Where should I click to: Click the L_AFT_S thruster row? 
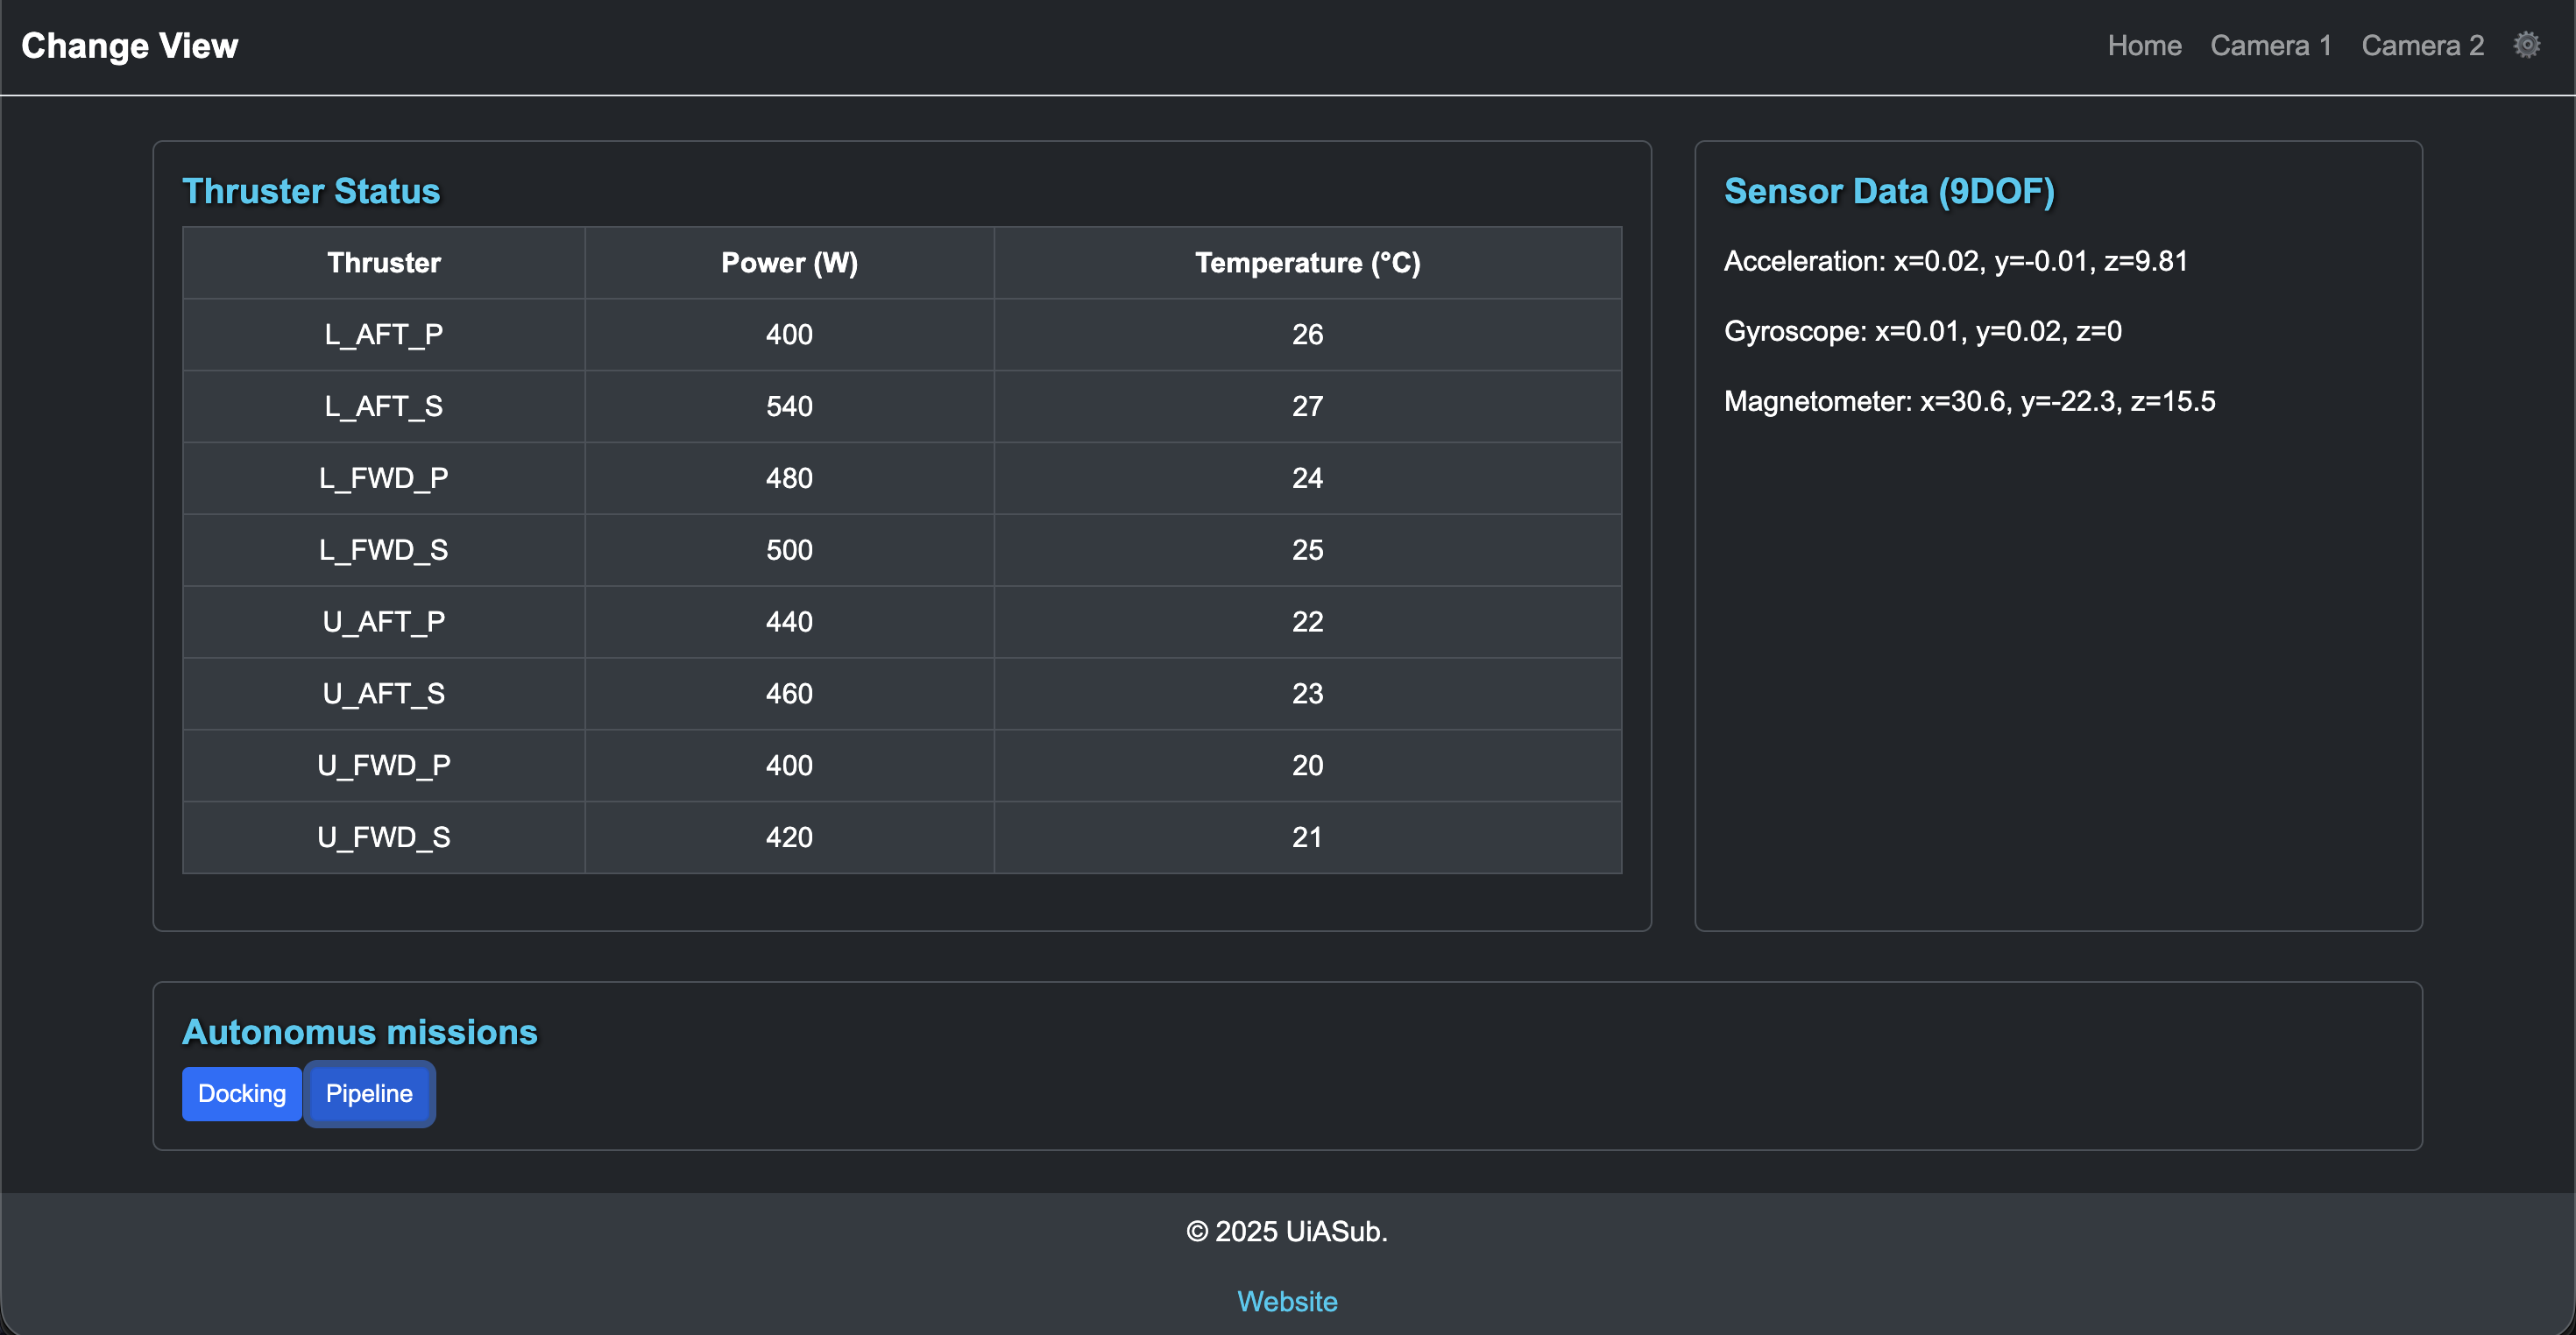tap(383, 406)
